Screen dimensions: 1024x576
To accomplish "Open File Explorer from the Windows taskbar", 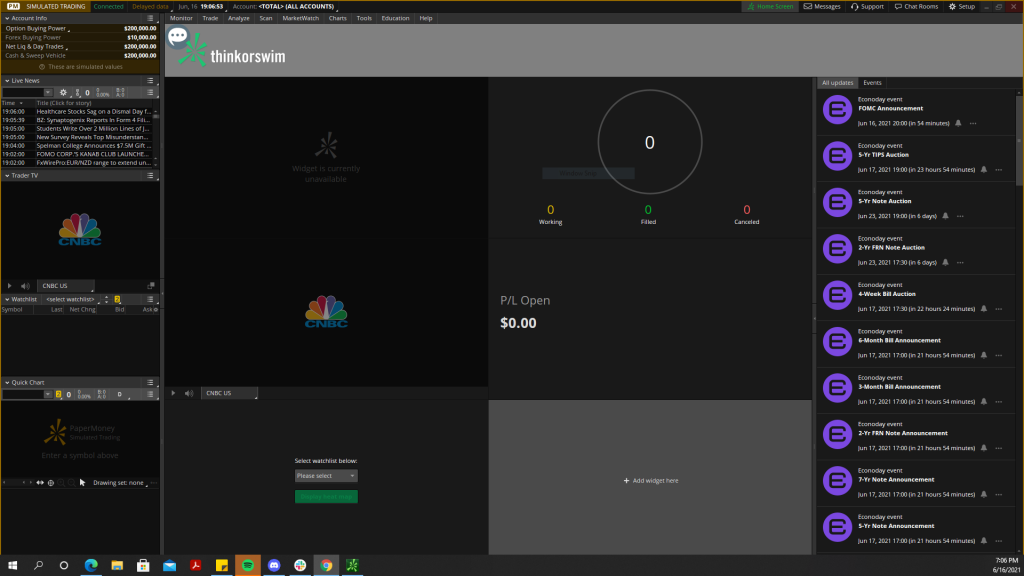I will pos(117,566).
